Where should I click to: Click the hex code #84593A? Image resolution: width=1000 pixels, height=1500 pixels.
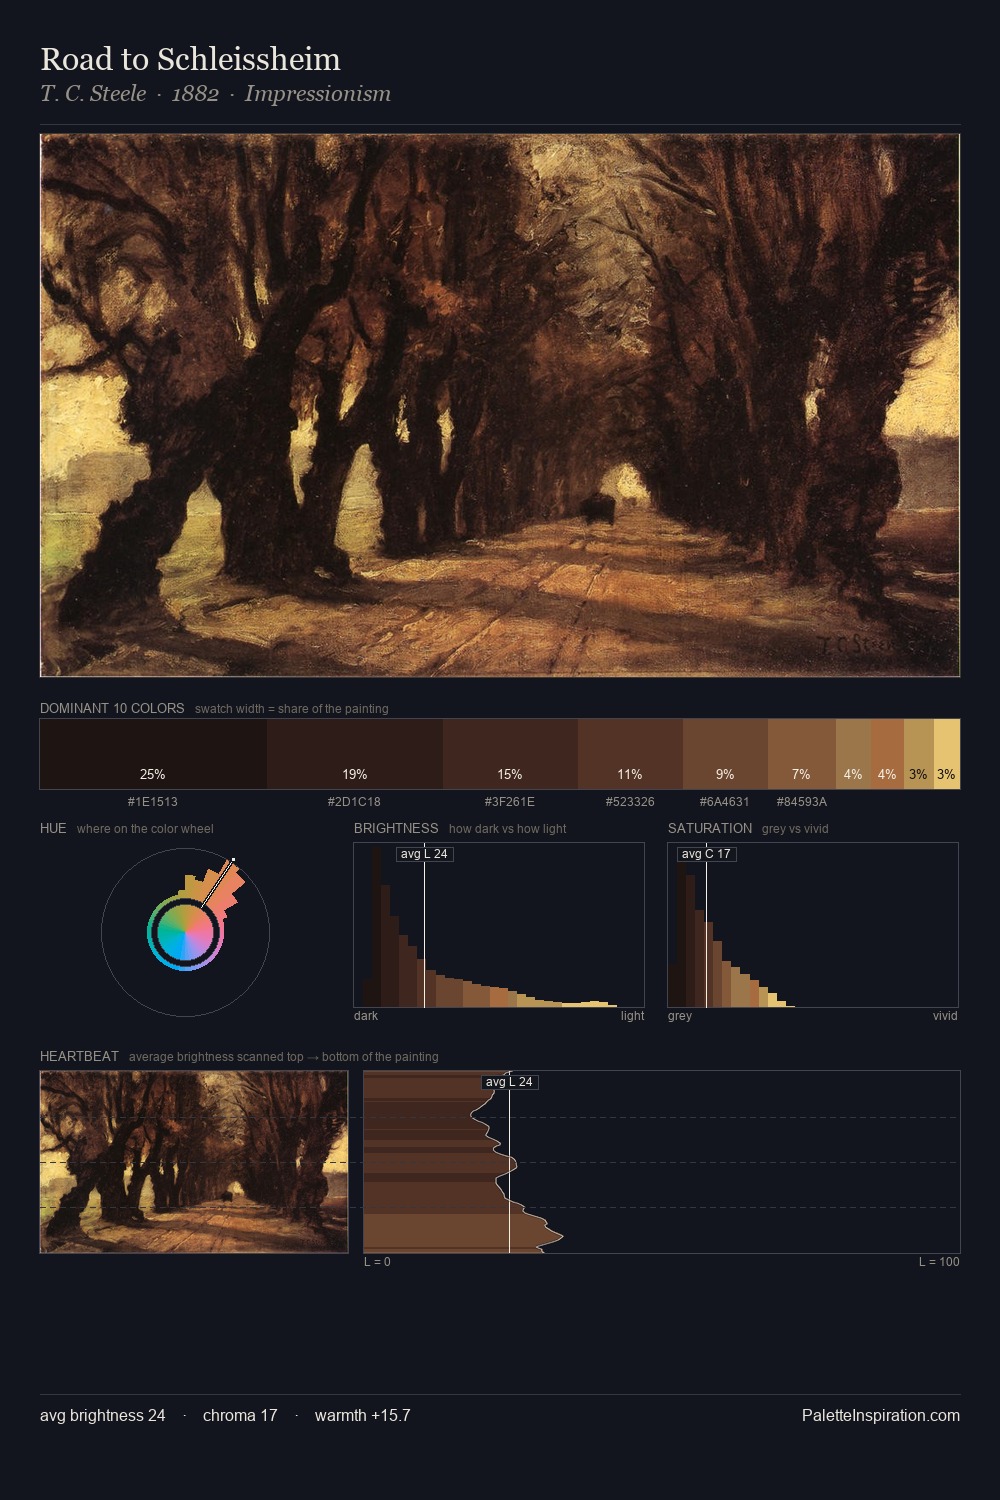(x=801, y=802)
